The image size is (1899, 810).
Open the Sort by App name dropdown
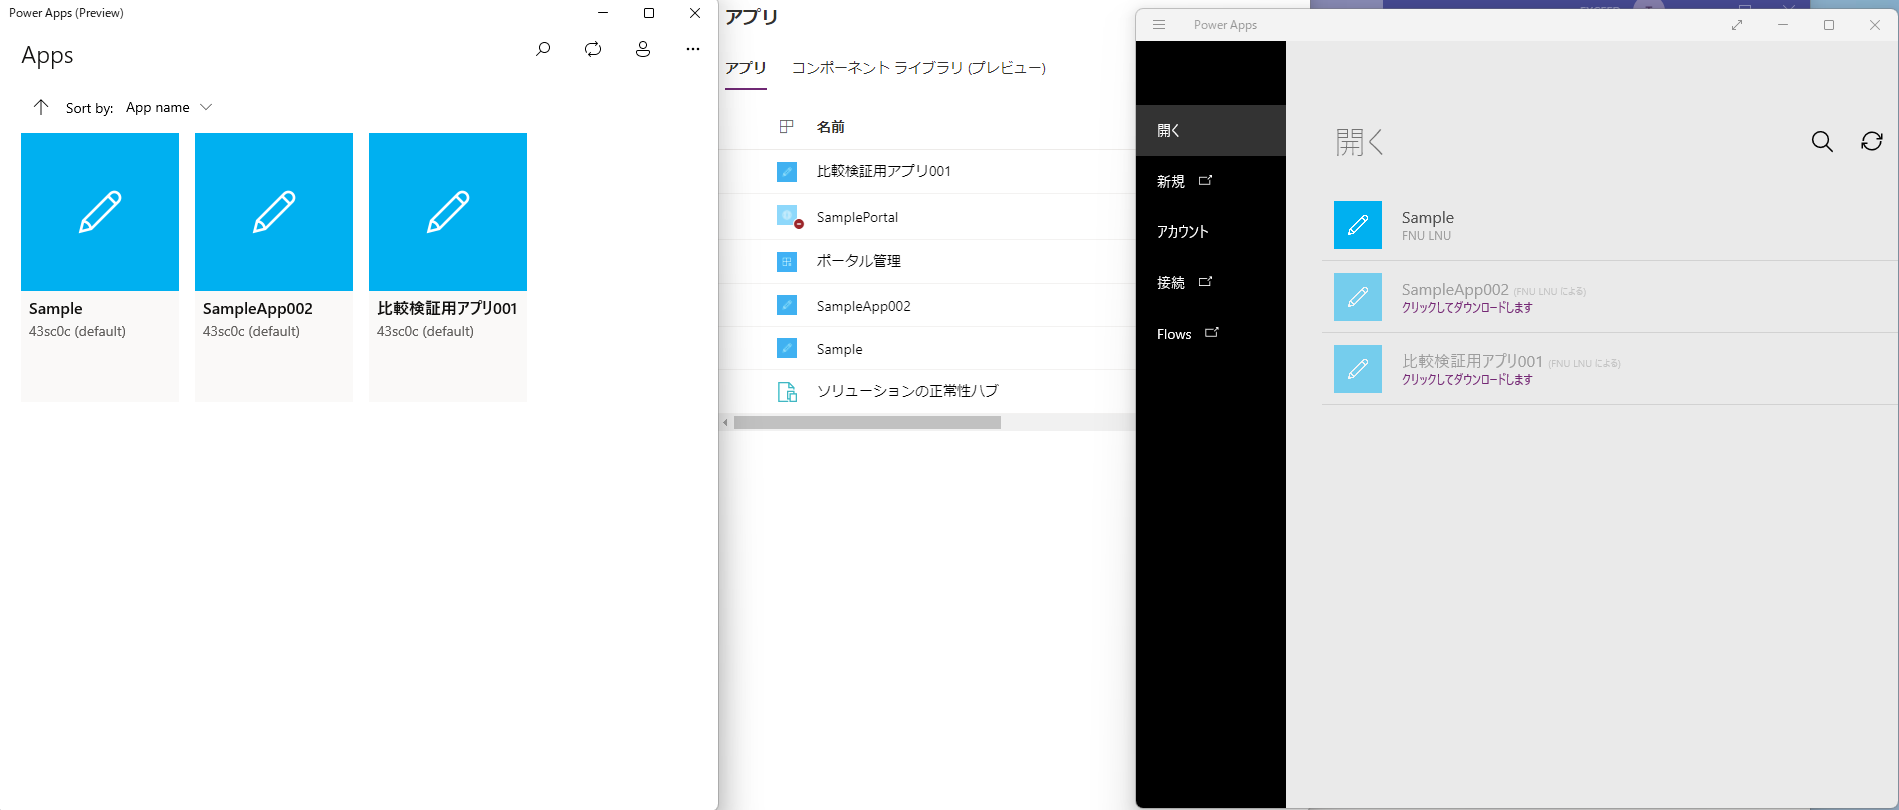point(169,107)
